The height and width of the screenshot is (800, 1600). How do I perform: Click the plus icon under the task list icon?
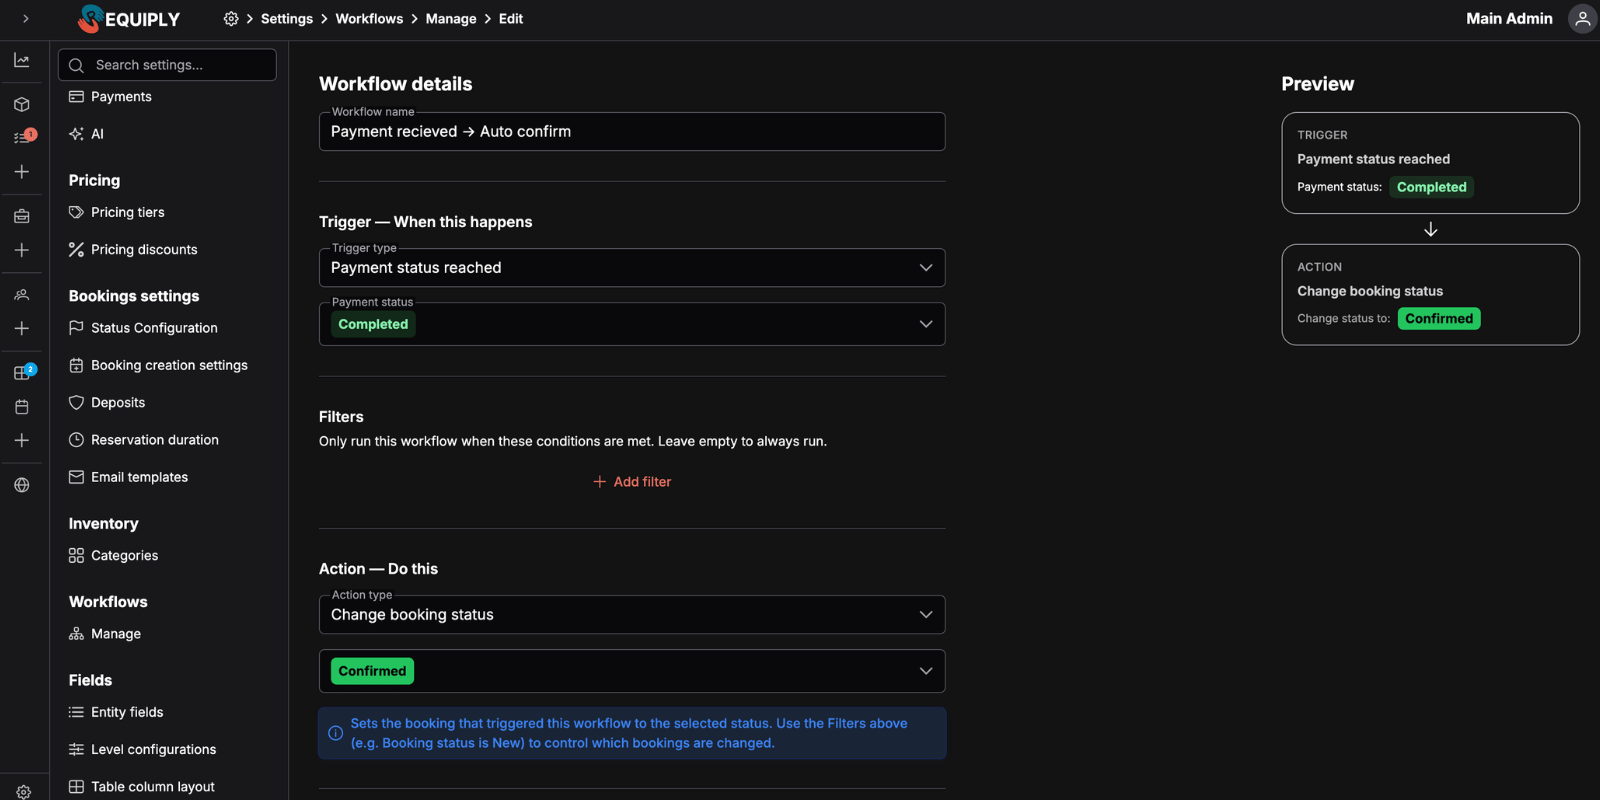pos(22,172)
